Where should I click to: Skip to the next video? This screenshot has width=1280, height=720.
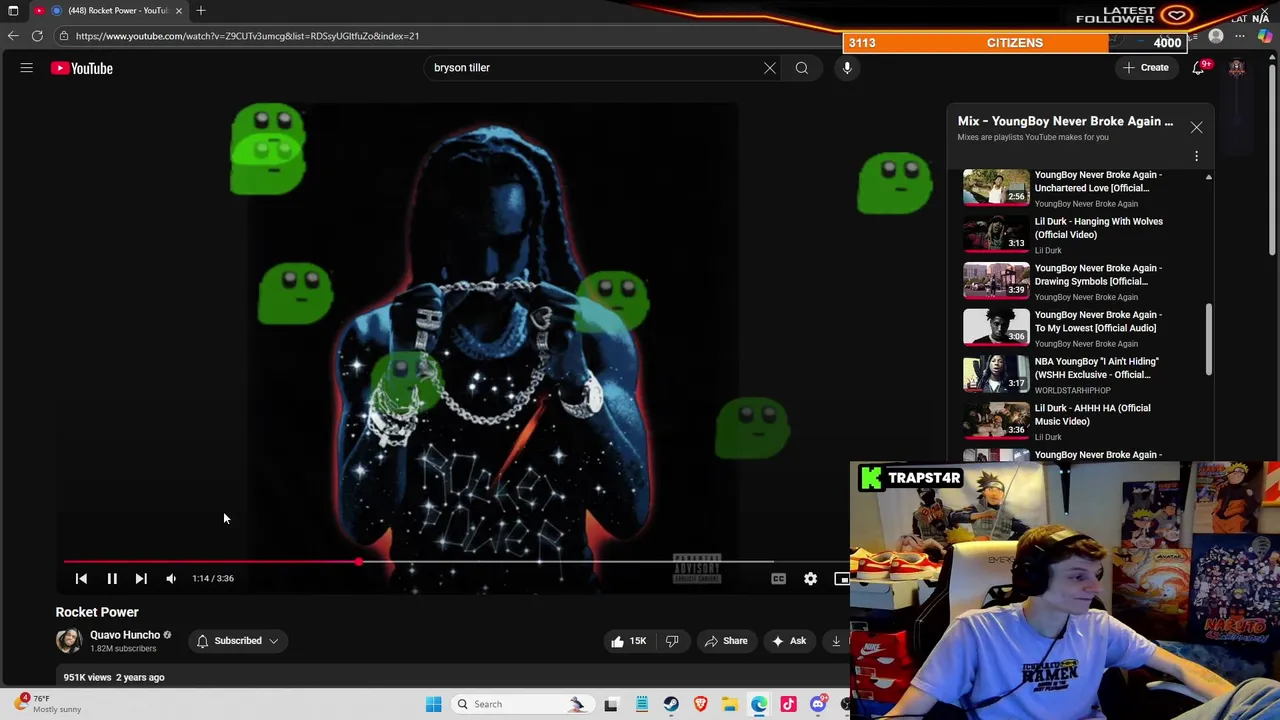click(x=141, y=578)
